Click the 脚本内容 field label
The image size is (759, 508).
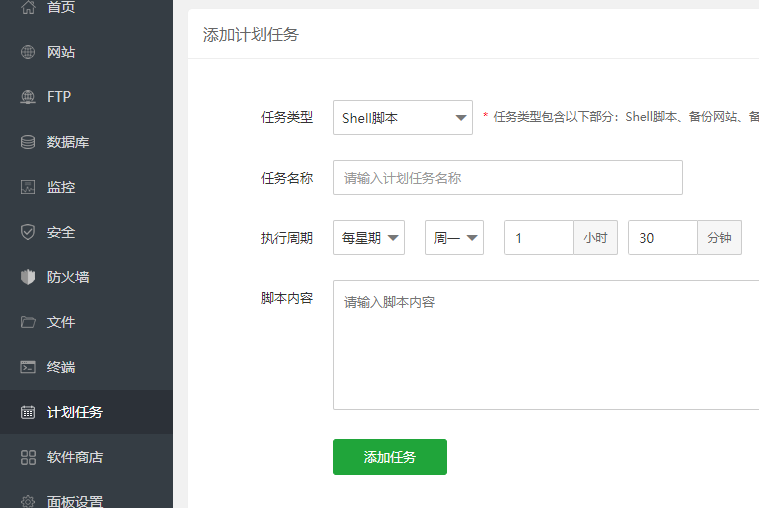287,298
